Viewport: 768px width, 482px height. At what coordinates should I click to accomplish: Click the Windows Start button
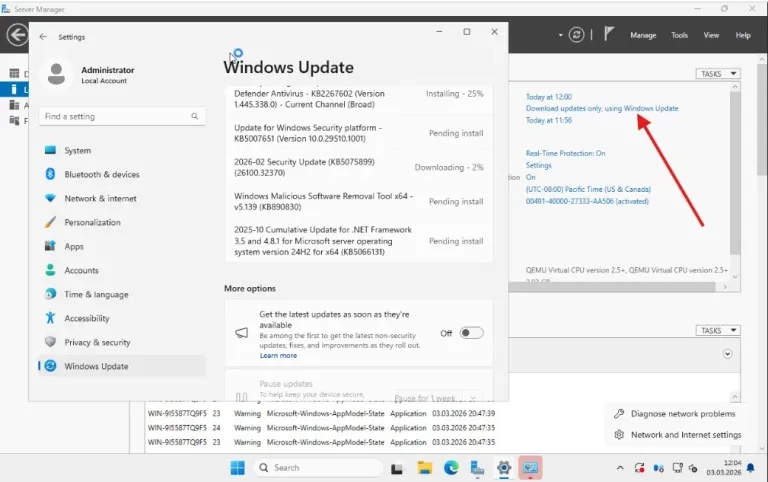[238, 468]
